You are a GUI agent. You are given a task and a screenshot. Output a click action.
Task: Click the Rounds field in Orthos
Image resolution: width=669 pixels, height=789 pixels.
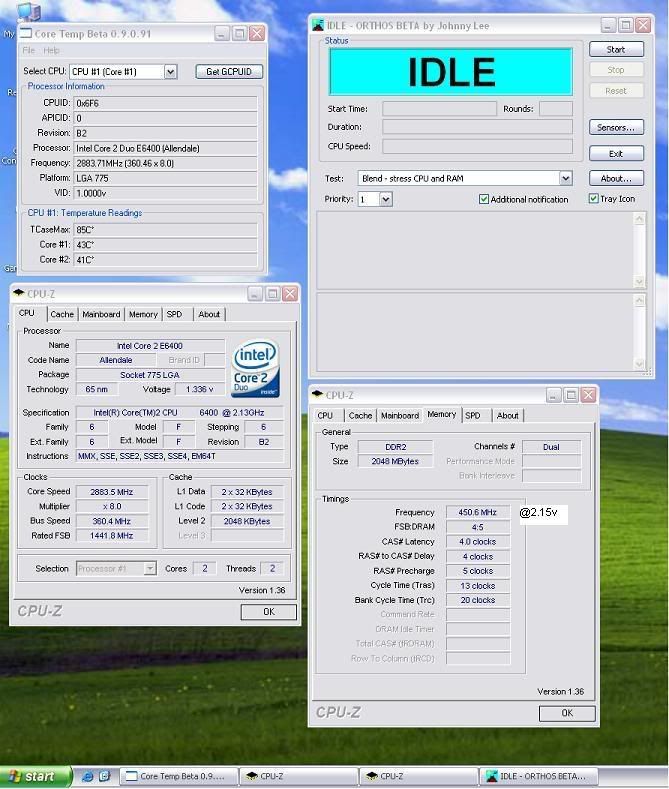point(556,109)
